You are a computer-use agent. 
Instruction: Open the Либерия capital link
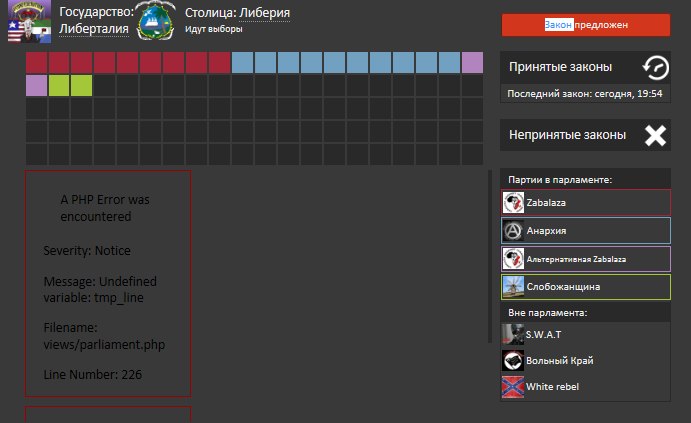point(264,13)
